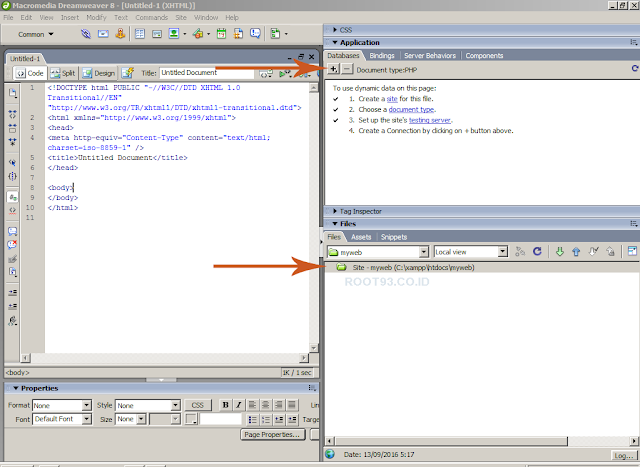
Task: Remove Comment icon in code toolbar
Action: point(13,245)
